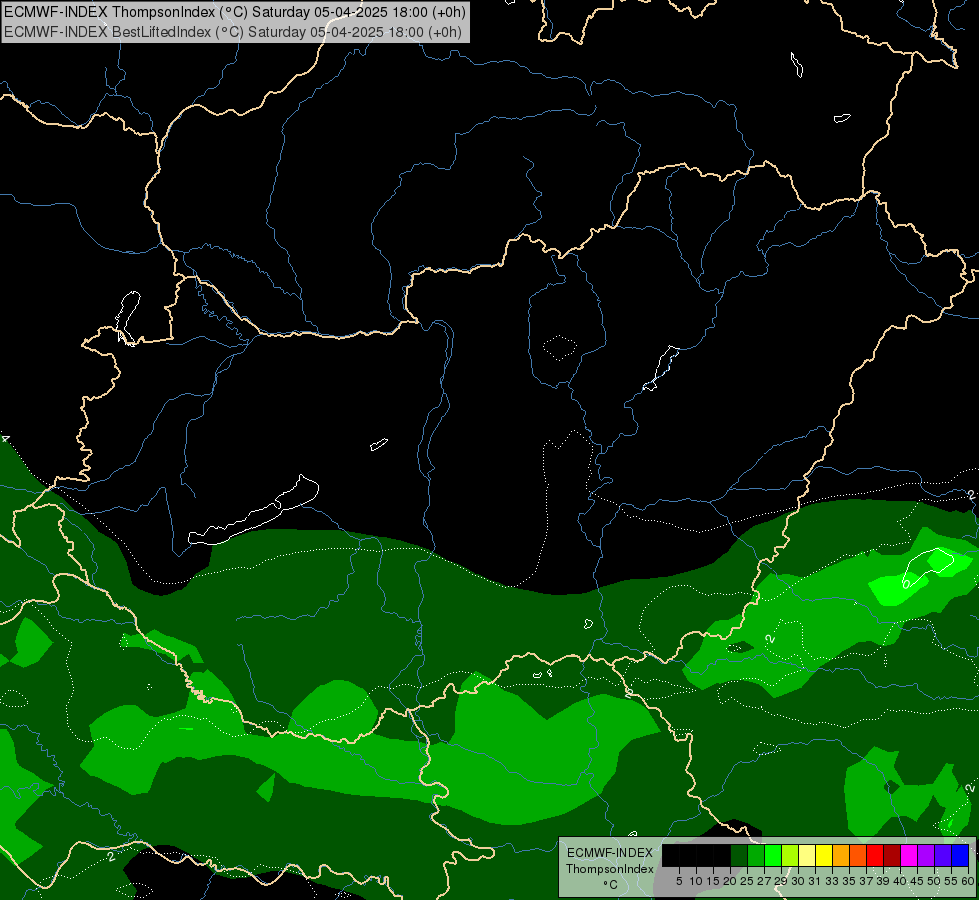This screenshot has height=900, width=979.
Task: Click the legend tick label 29
Action: pos(781,881)
